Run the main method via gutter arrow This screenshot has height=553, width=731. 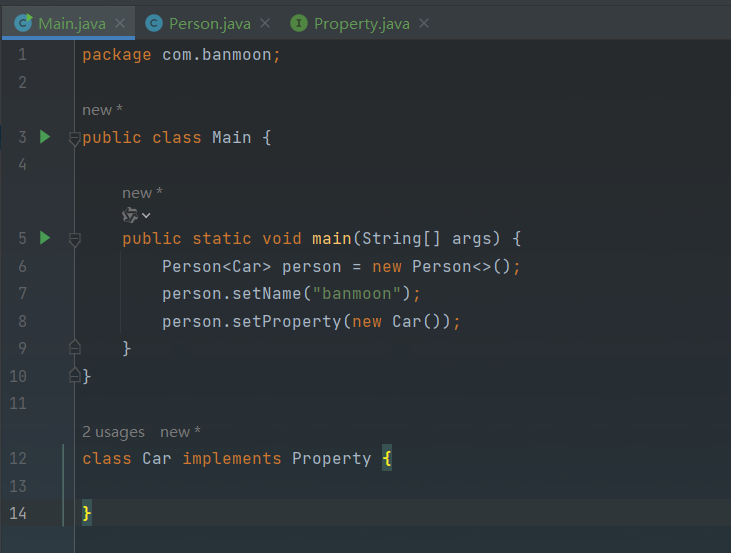45,238
